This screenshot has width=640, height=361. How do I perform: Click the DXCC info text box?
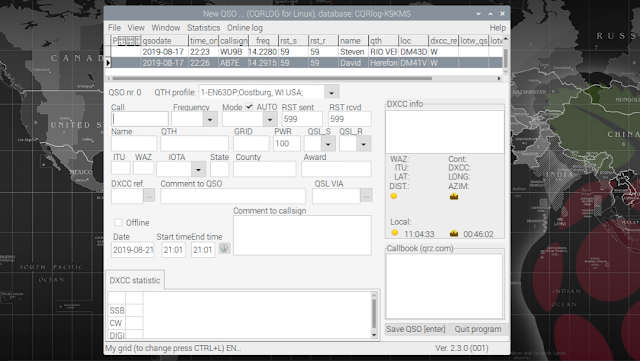[444, 132]
